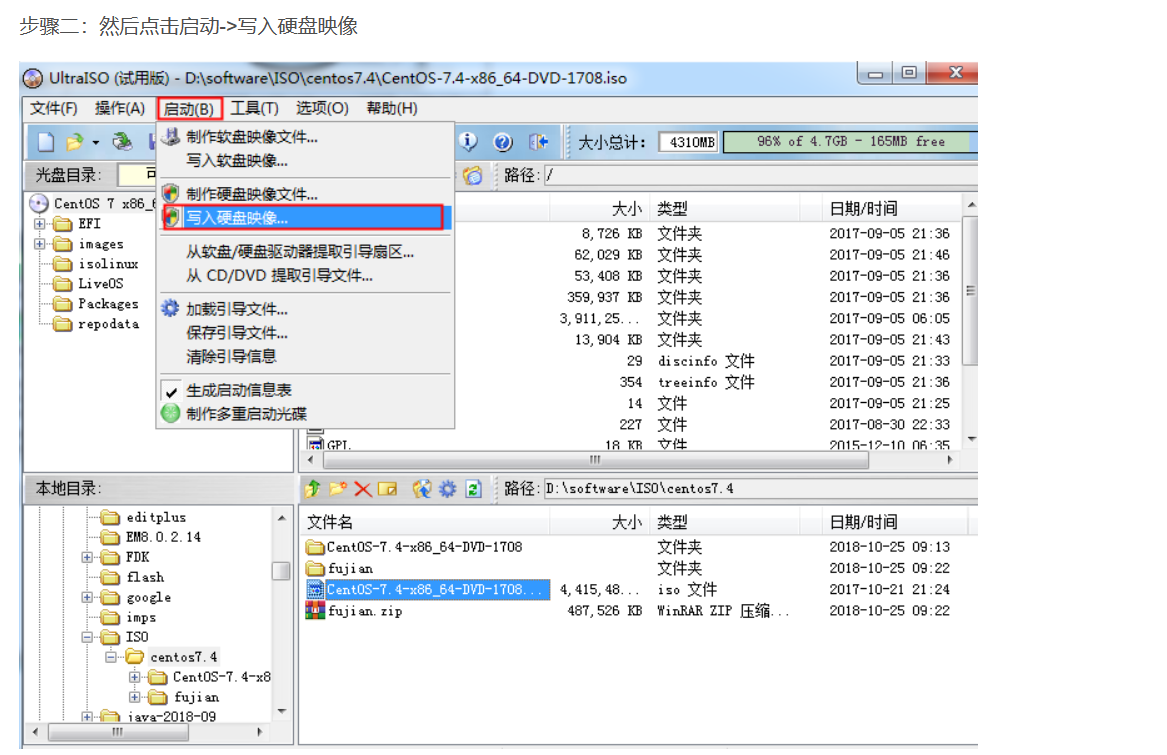
Task: Open the dropdown arrow beside Open icon
Action: 95,142
